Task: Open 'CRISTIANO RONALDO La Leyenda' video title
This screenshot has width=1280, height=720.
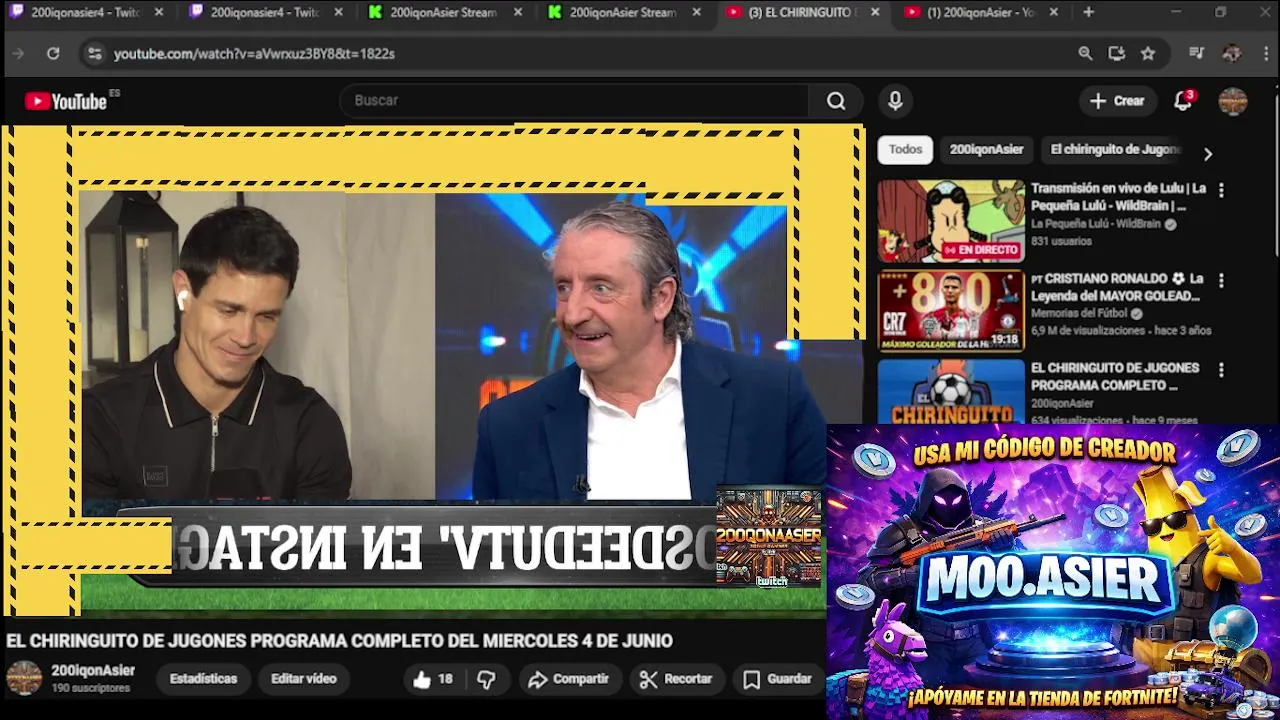Action: pos(1116,287)
